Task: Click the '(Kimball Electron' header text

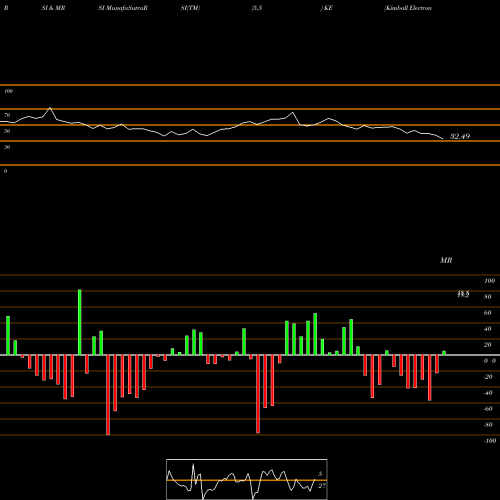Action: point(408,8)
